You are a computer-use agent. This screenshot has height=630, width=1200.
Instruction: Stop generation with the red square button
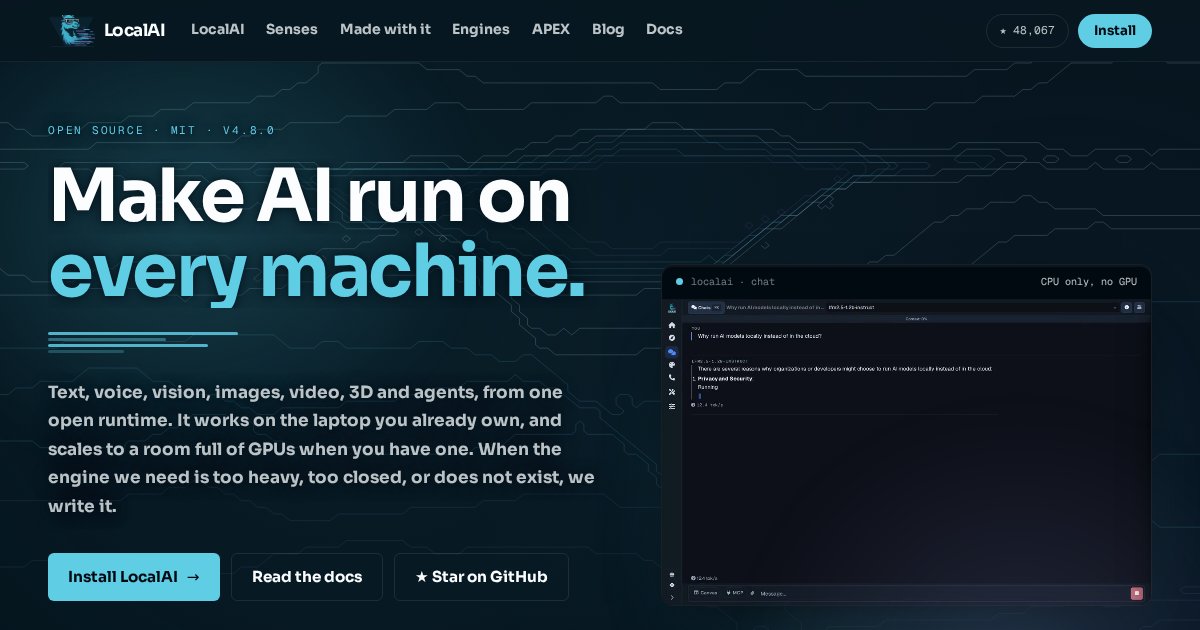tap(1136, 593)
